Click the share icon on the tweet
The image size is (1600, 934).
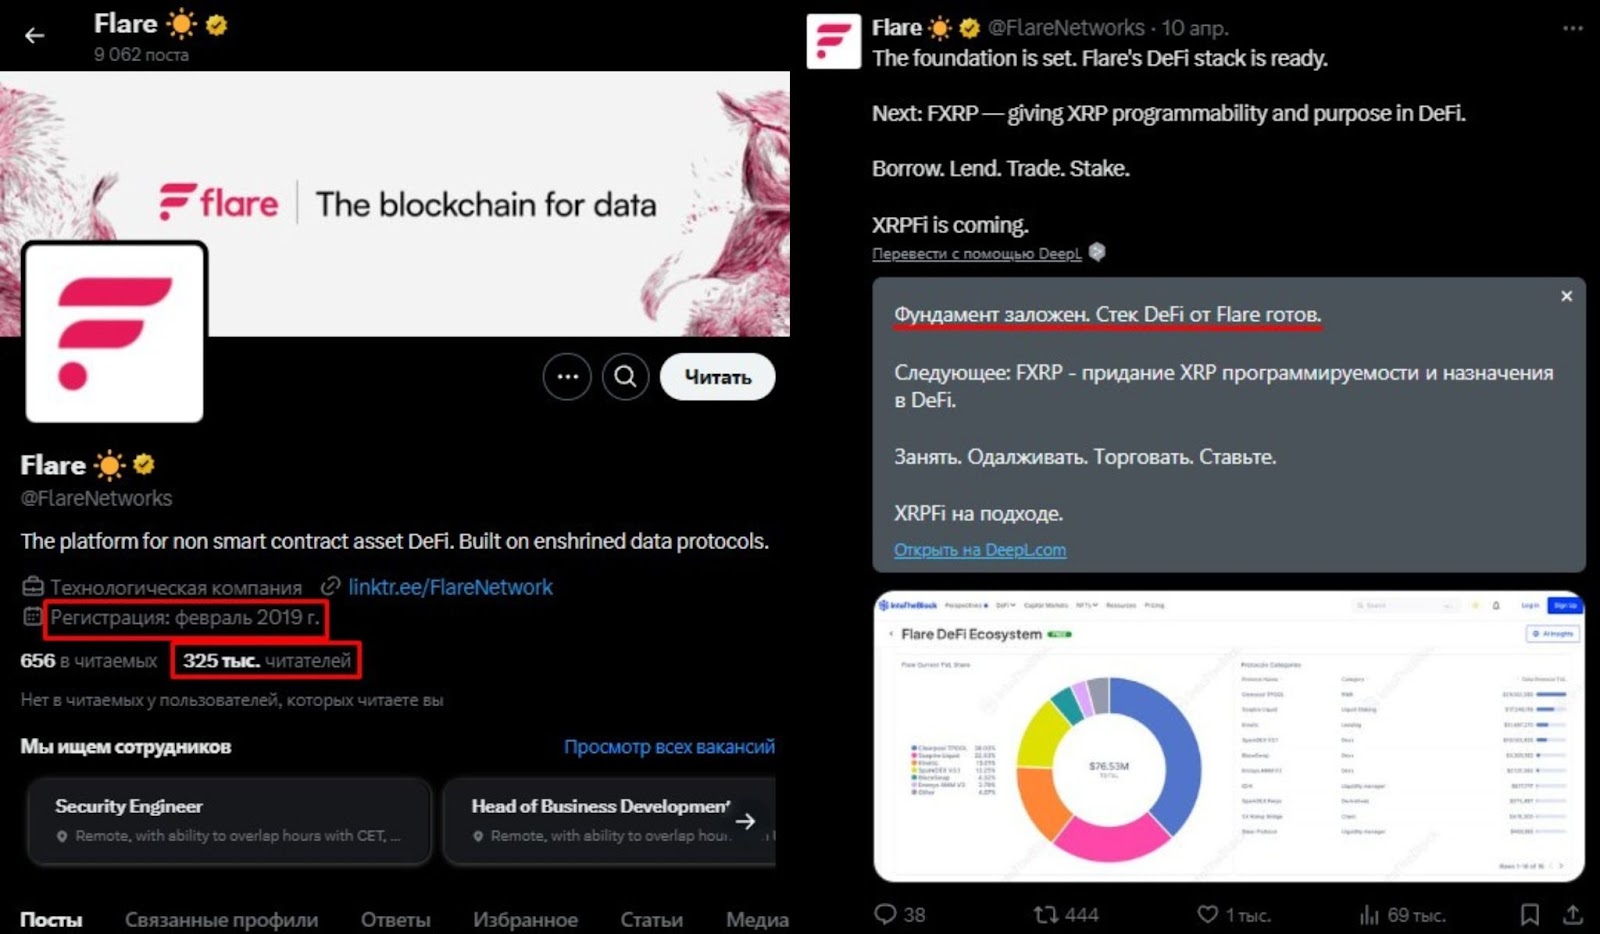coord(1573,914)
